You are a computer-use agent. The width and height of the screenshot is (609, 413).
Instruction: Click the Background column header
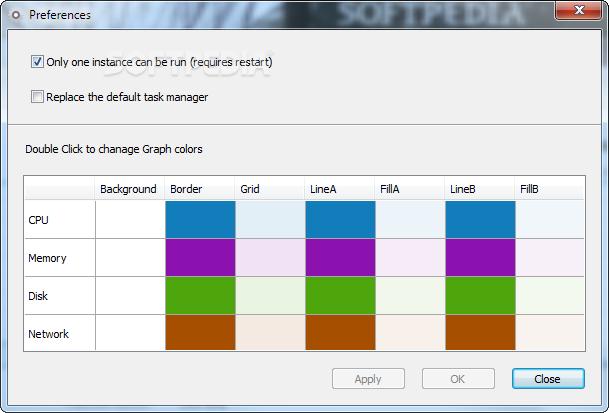tap(129, 189)
